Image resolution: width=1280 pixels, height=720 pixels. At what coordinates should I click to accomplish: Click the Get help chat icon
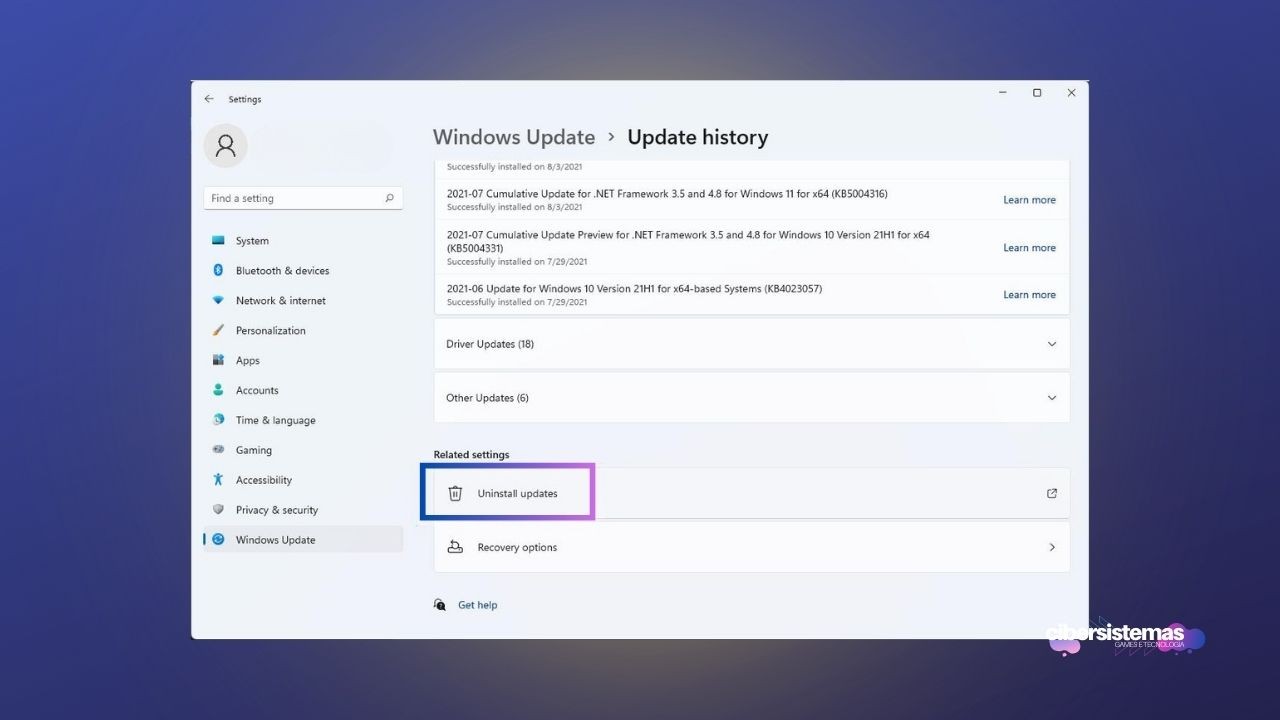point(440,605)
